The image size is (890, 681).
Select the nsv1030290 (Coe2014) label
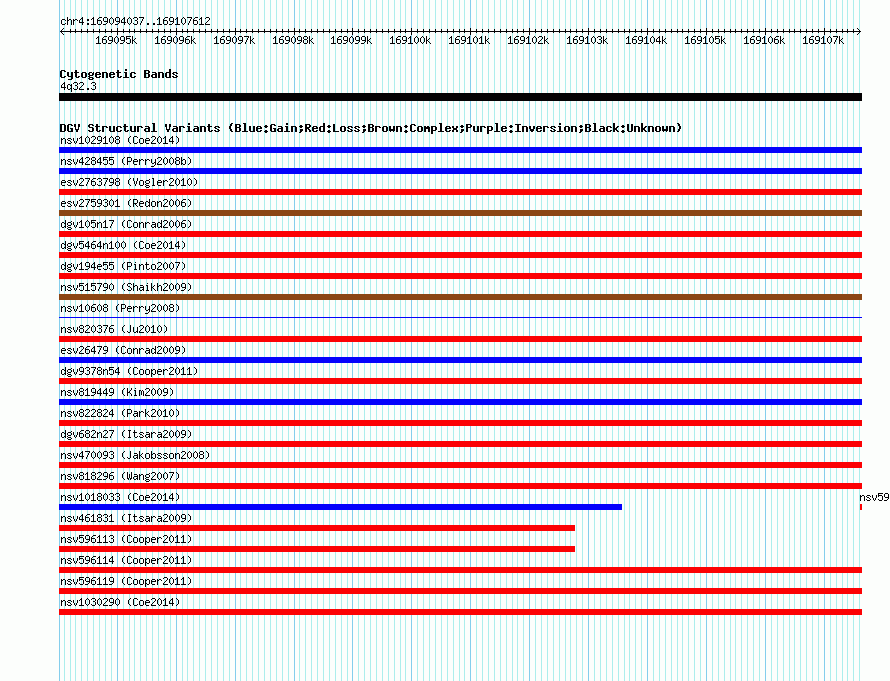coord(120,602)
